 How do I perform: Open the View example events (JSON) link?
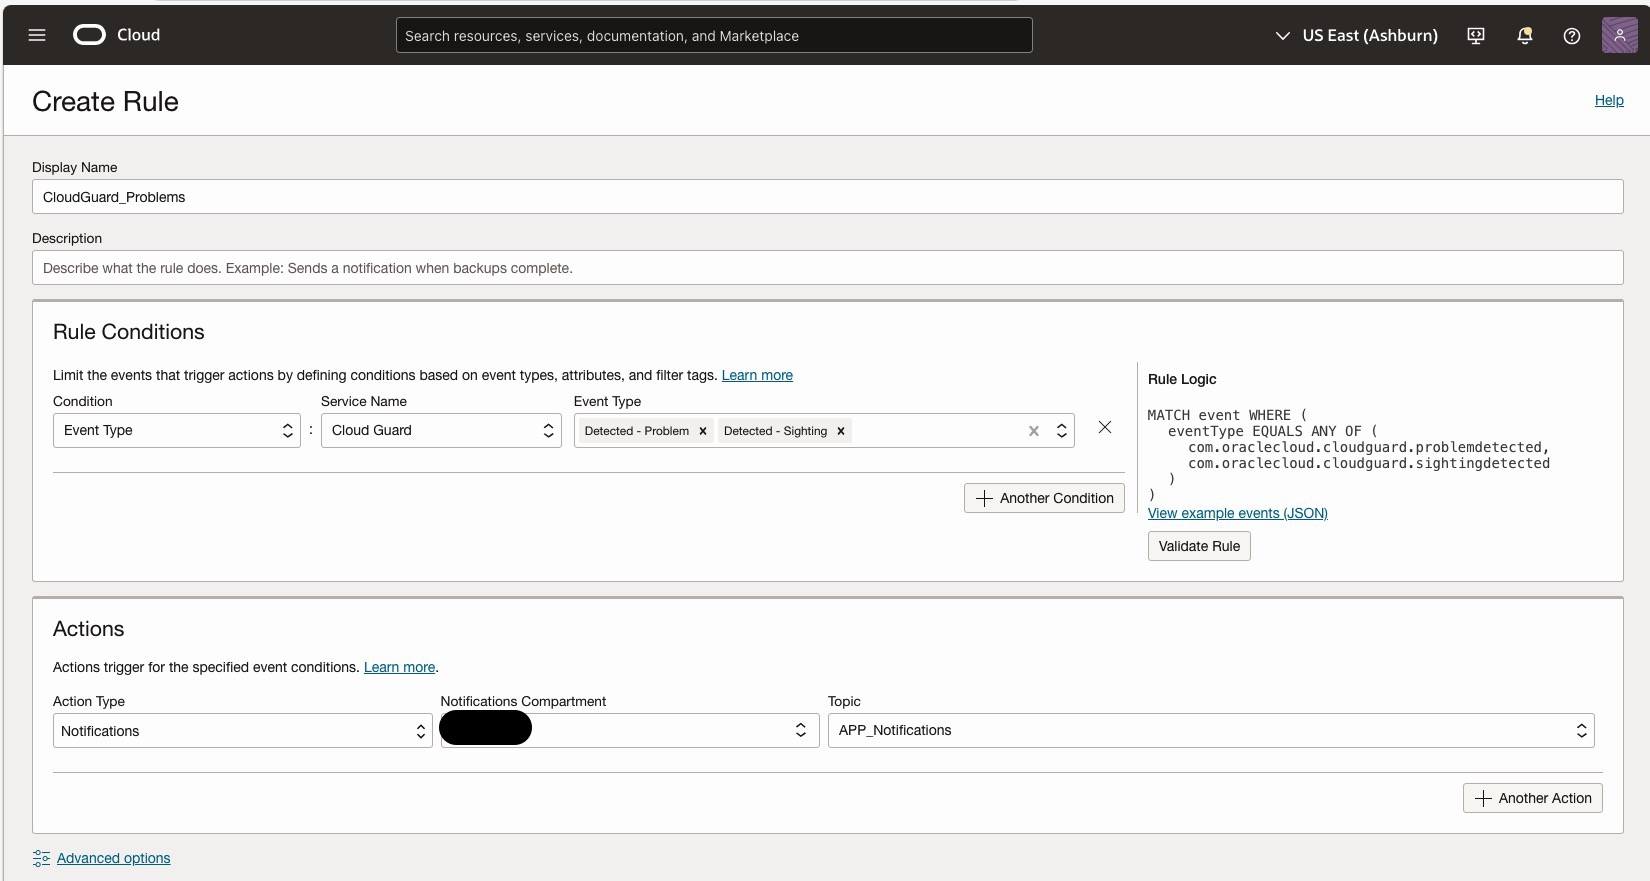(1238, 513)
